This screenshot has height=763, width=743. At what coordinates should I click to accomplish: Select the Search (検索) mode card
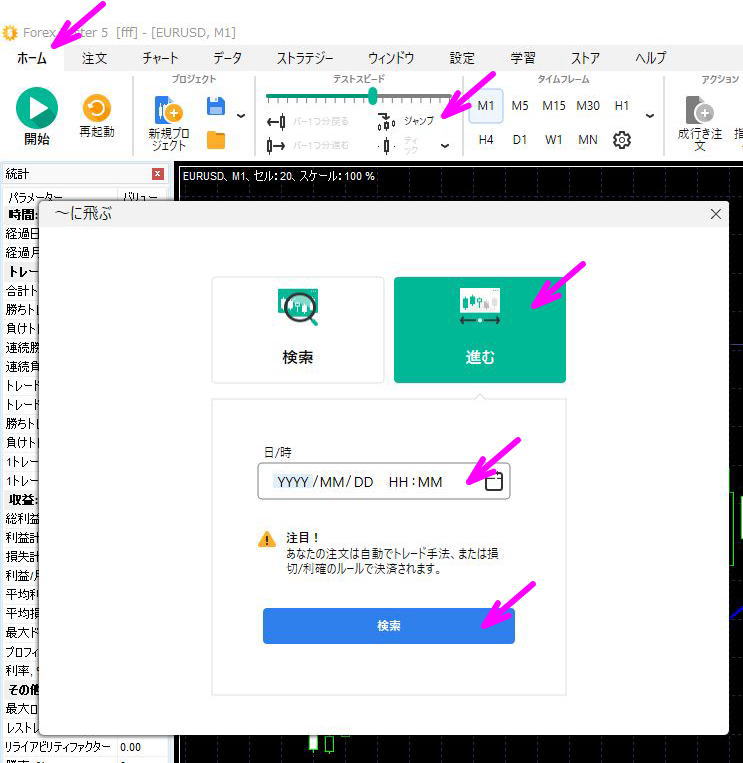coord(298,330)
